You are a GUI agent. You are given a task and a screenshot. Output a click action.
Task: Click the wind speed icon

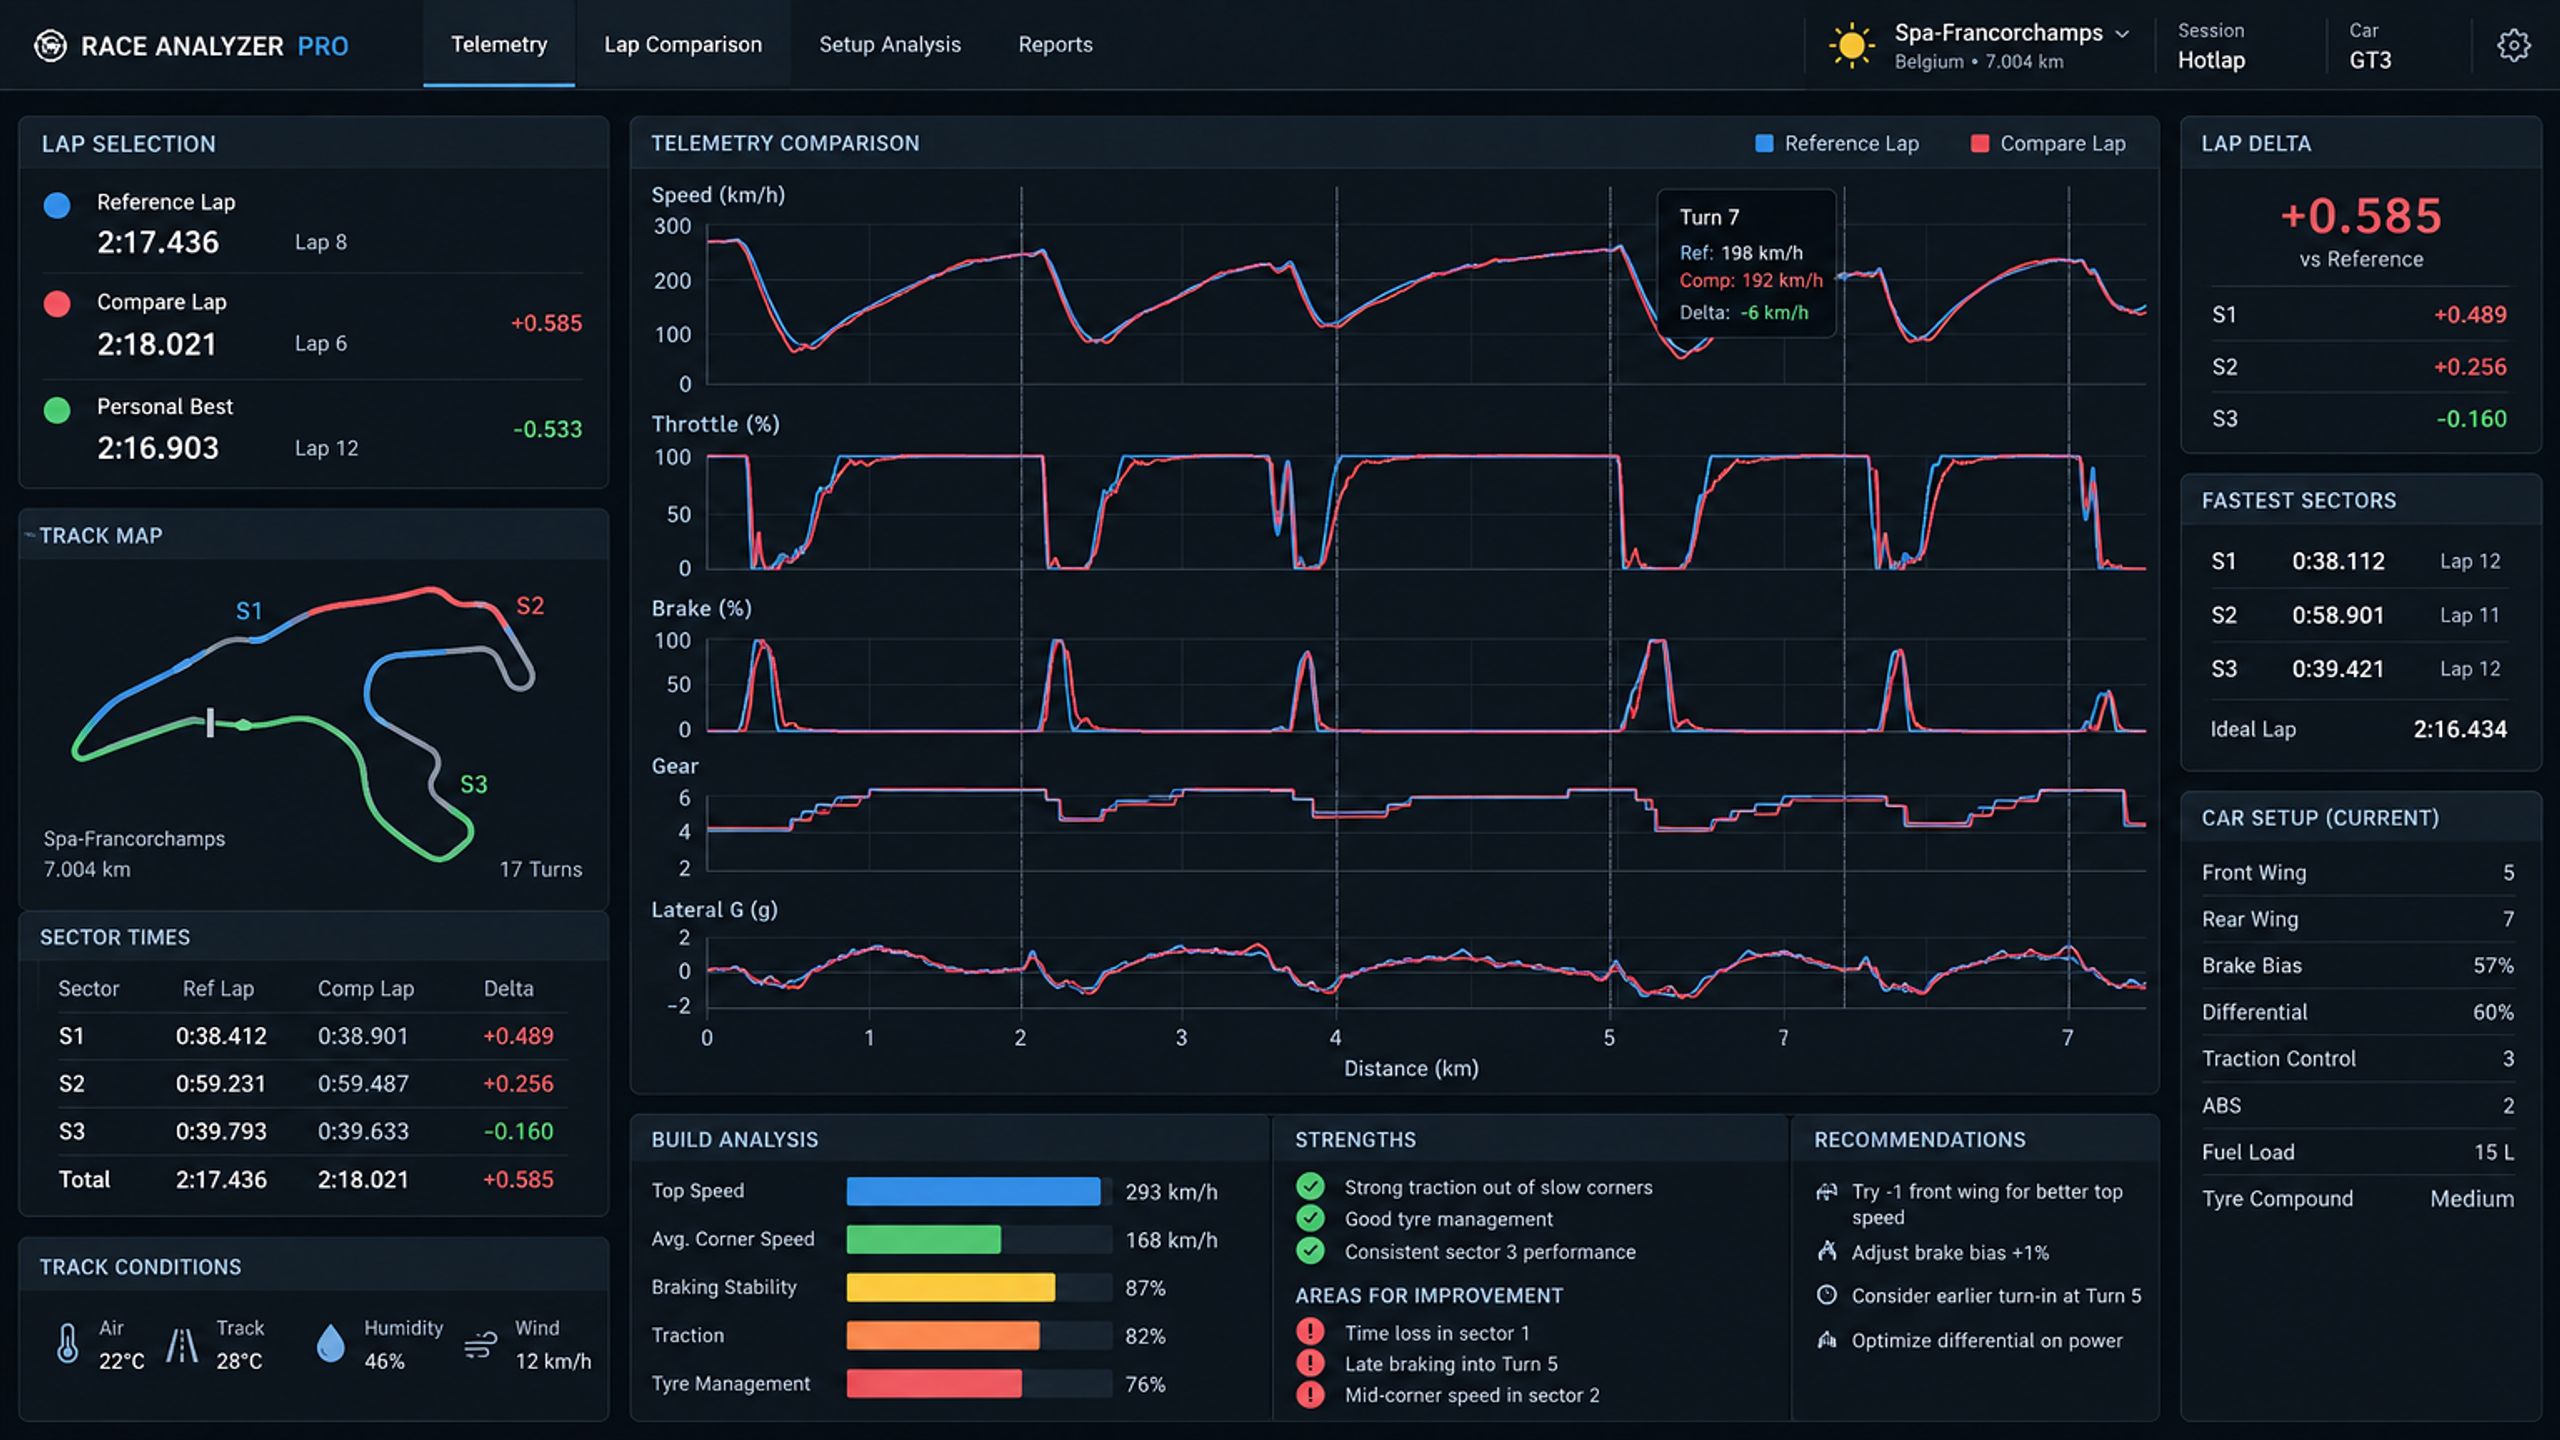coord(481,1345)
